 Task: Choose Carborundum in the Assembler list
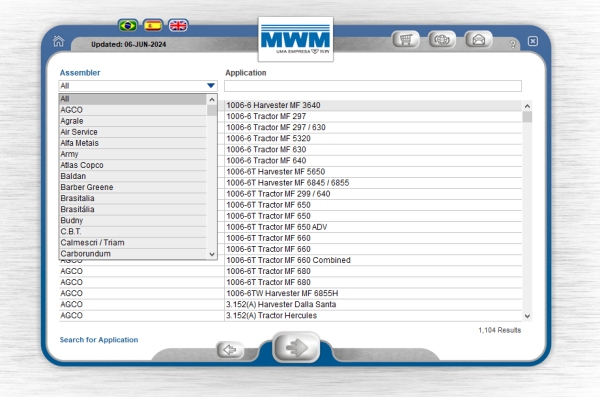133,254
